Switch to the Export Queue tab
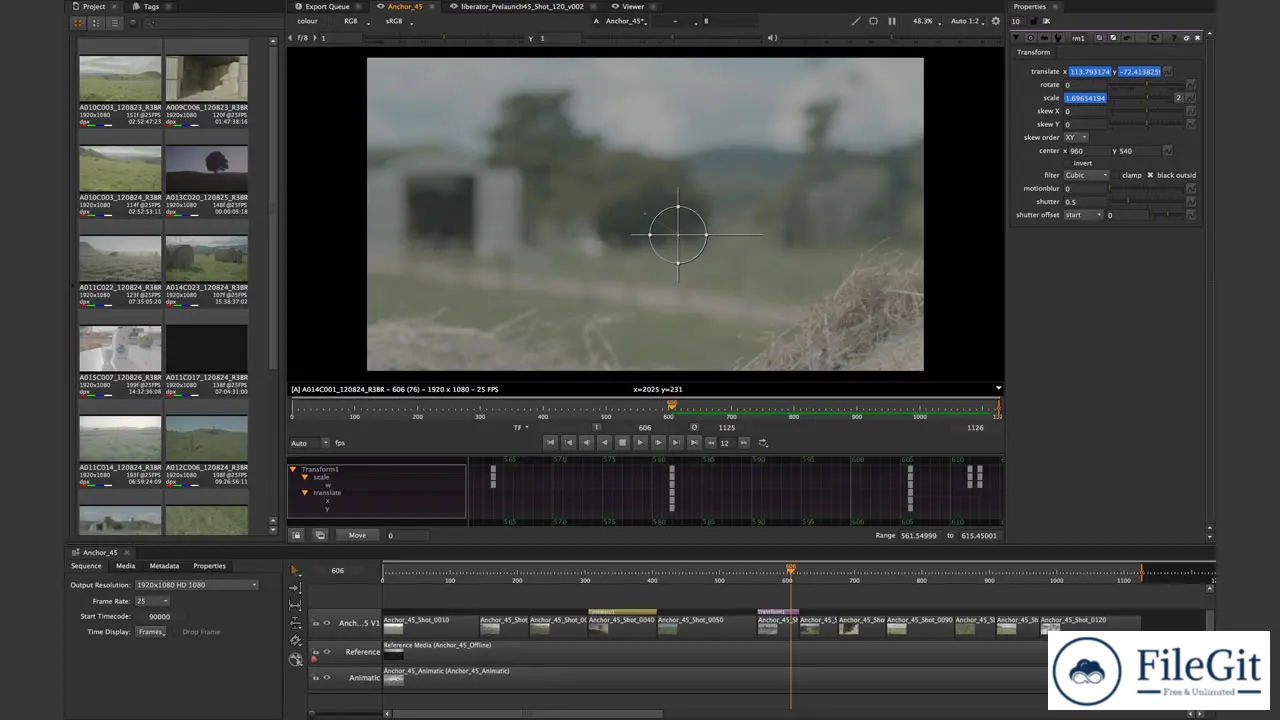 (x=327, y=6)
